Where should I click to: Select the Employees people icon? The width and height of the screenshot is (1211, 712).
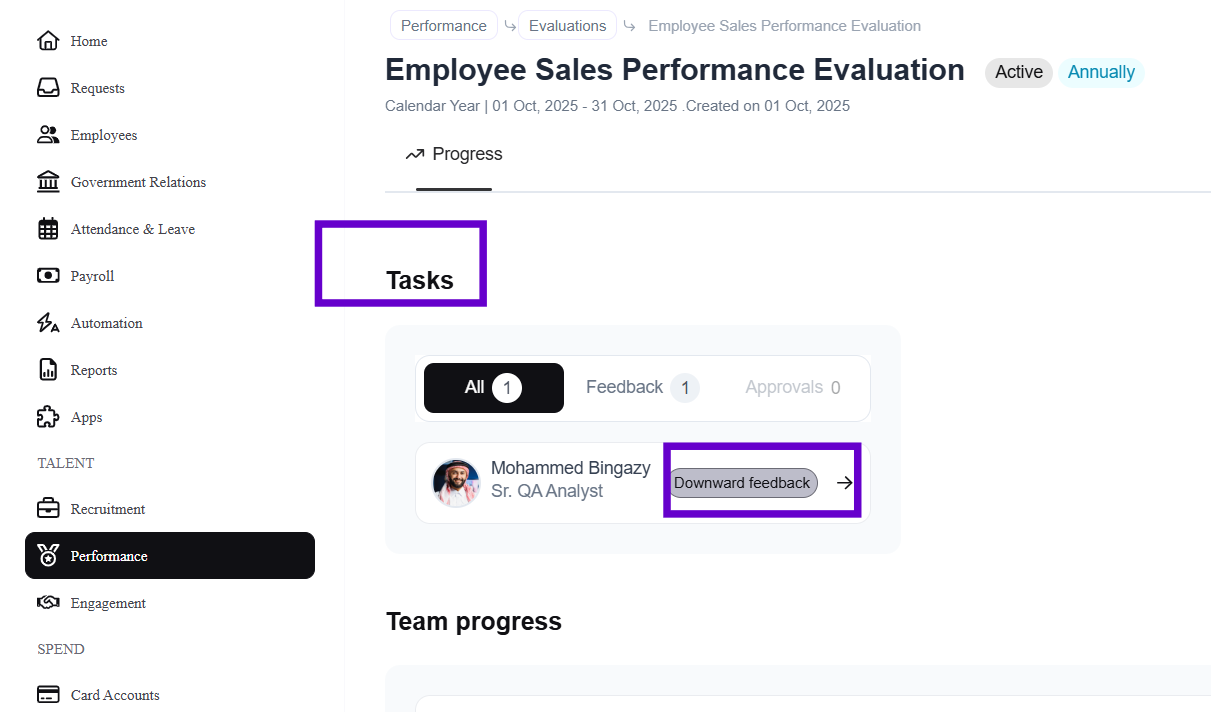(x=48, y=135)
